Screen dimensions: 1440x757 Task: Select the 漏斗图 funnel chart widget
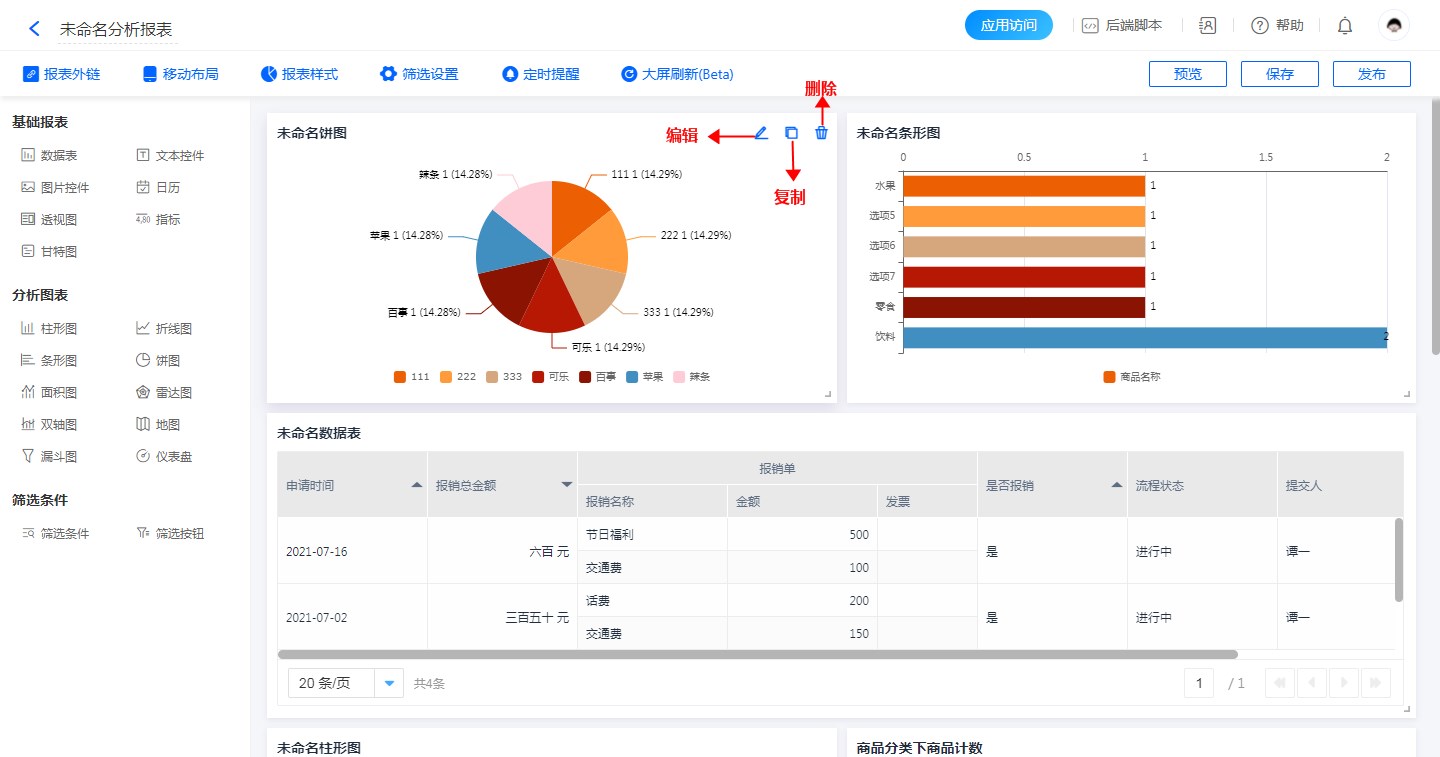click(49, 457)
